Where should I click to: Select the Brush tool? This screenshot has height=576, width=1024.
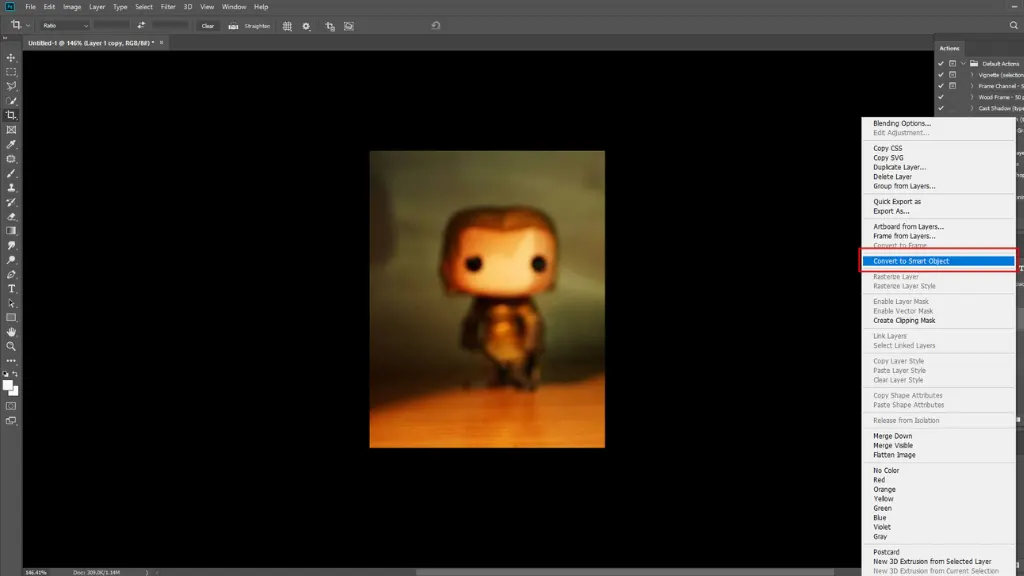[x=11, y=173]
